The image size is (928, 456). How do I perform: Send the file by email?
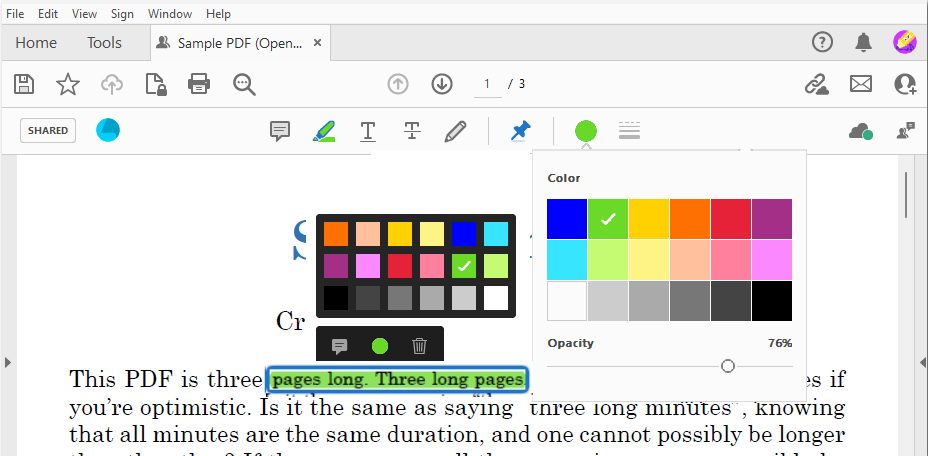click(861, 84)
